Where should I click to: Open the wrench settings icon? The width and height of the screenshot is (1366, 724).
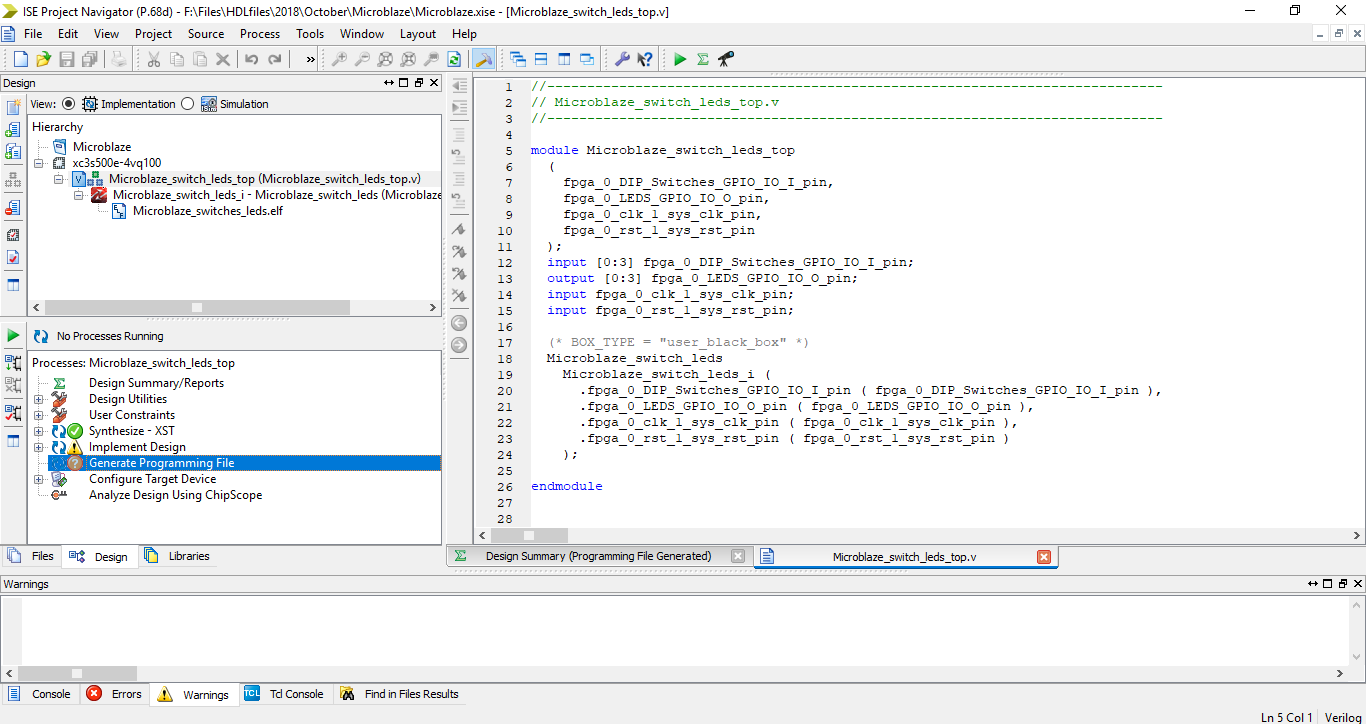point(621,59)
